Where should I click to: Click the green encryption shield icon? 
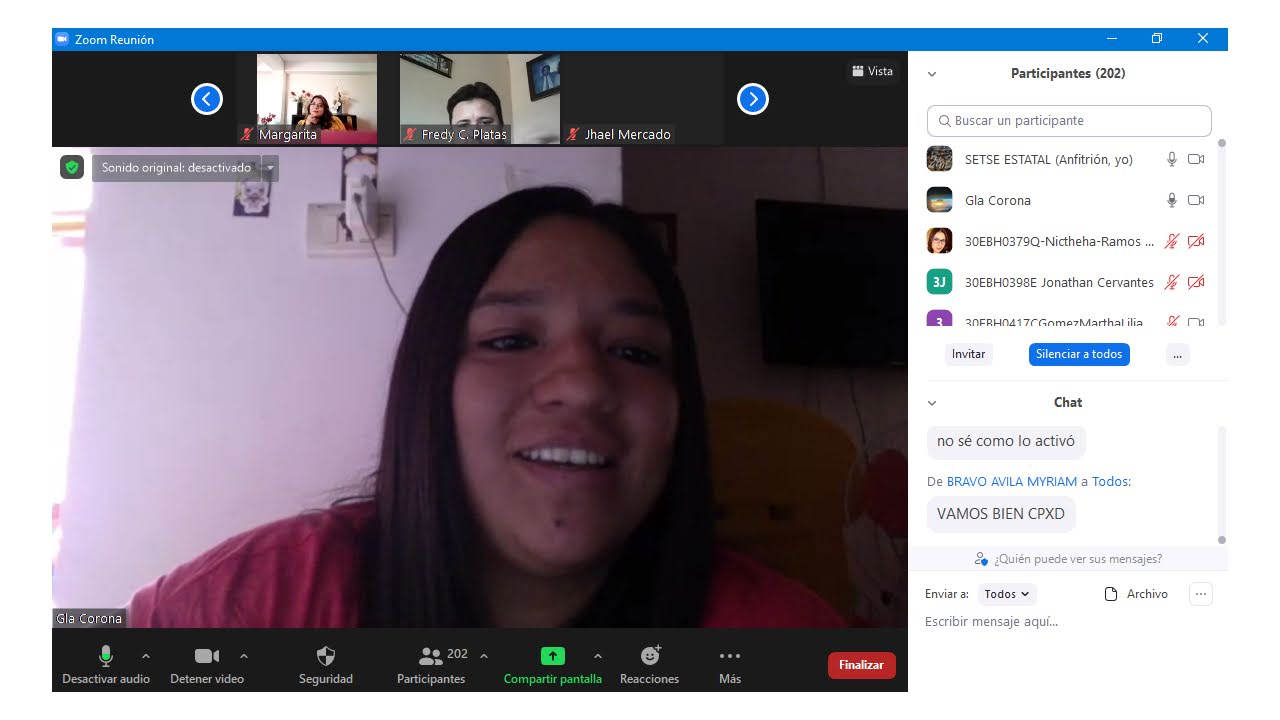point(71,167)
